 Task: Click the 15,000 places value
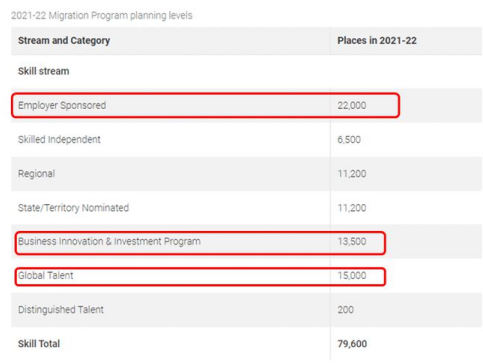pyautogui.click(x=352, y=275)
